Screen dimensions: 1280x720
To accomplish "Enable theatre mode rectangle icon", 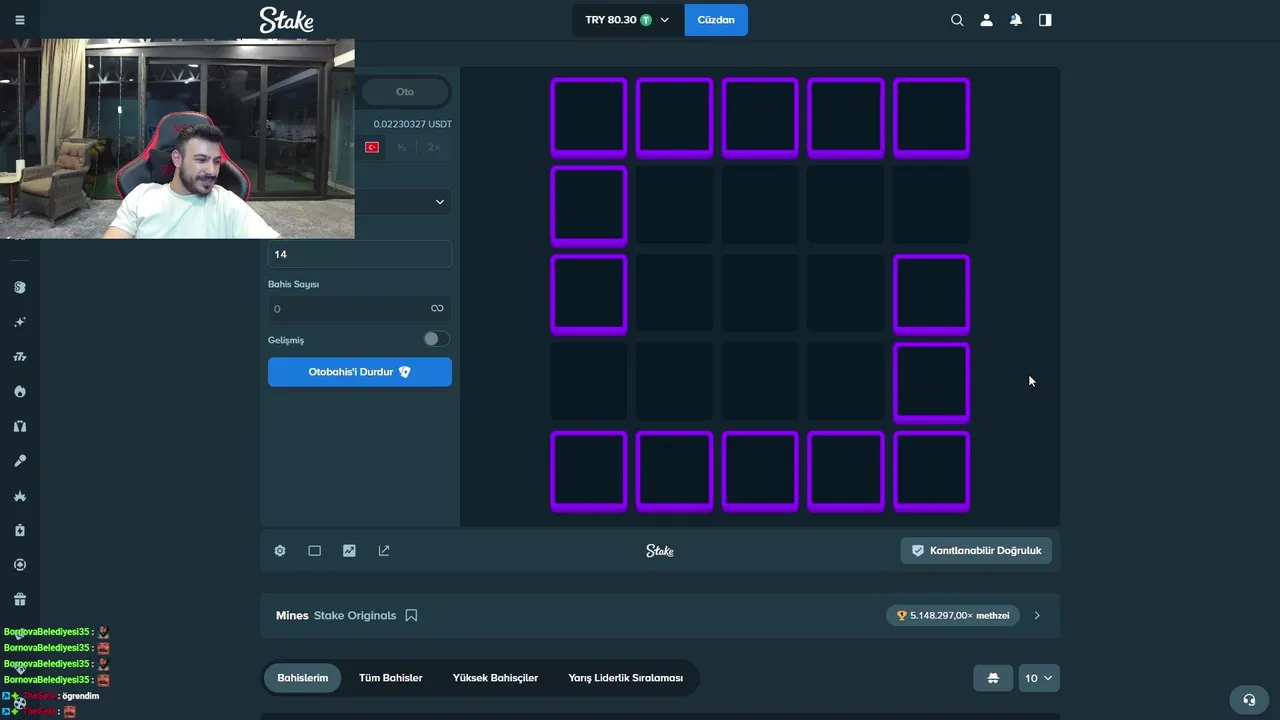I will point(314,551).
